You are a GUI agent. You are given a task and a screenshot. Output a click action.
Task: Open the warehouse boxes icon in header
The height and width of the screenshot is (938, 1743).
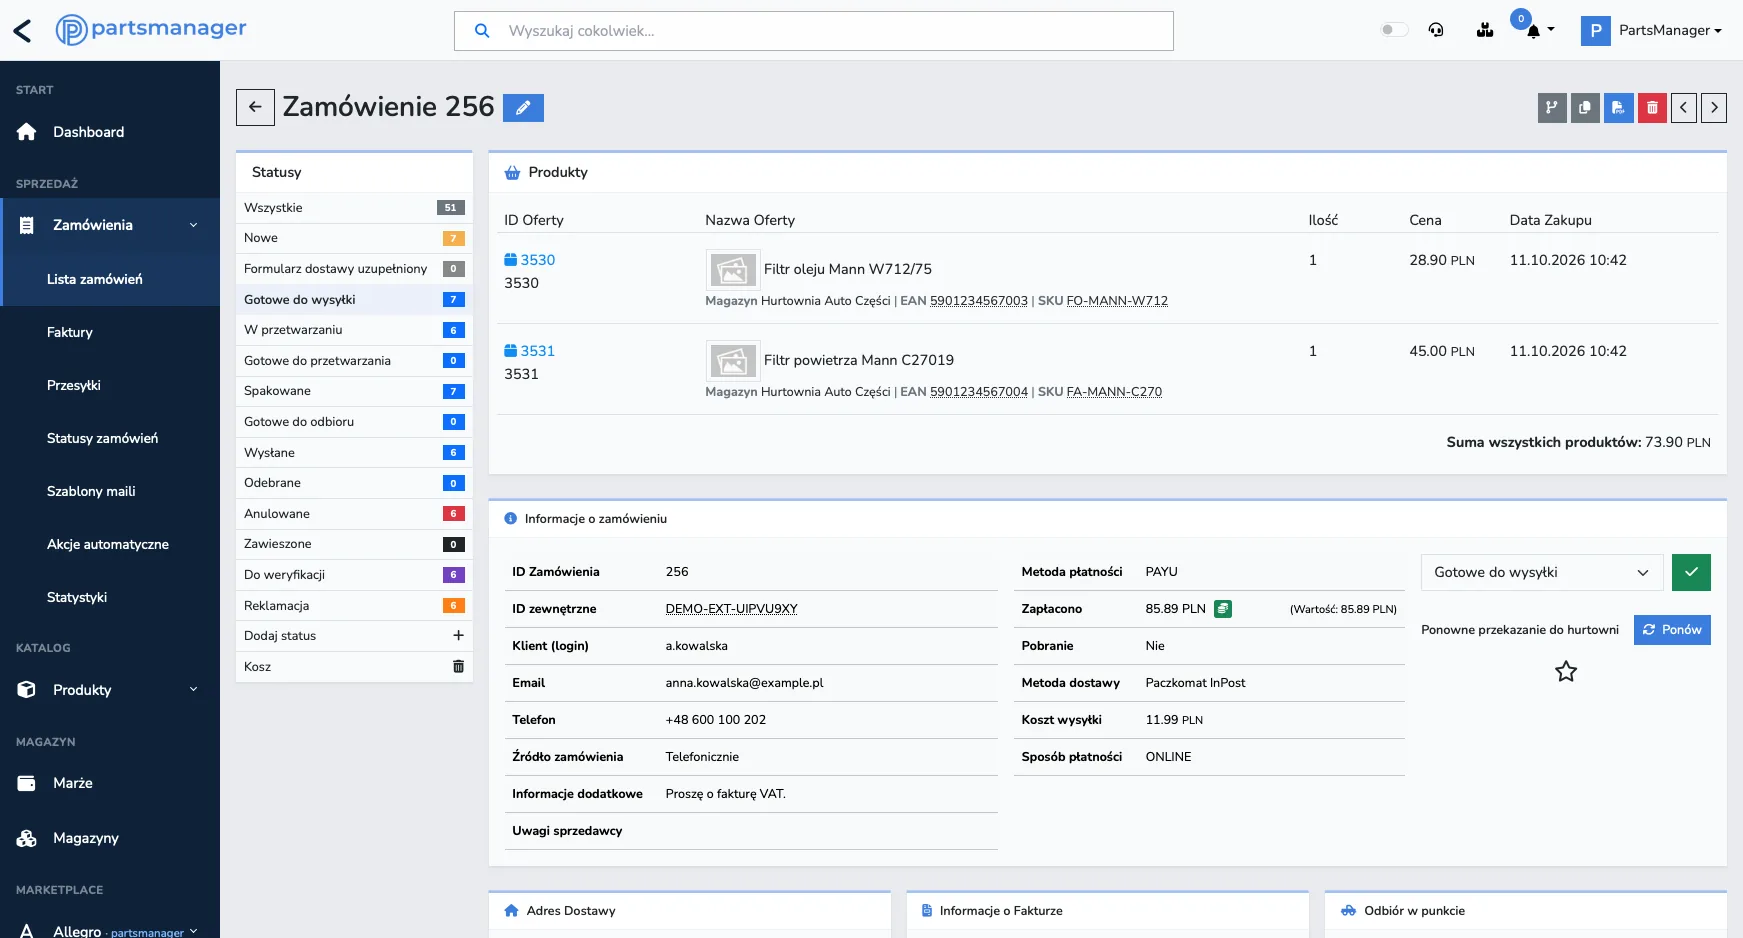1485,30
